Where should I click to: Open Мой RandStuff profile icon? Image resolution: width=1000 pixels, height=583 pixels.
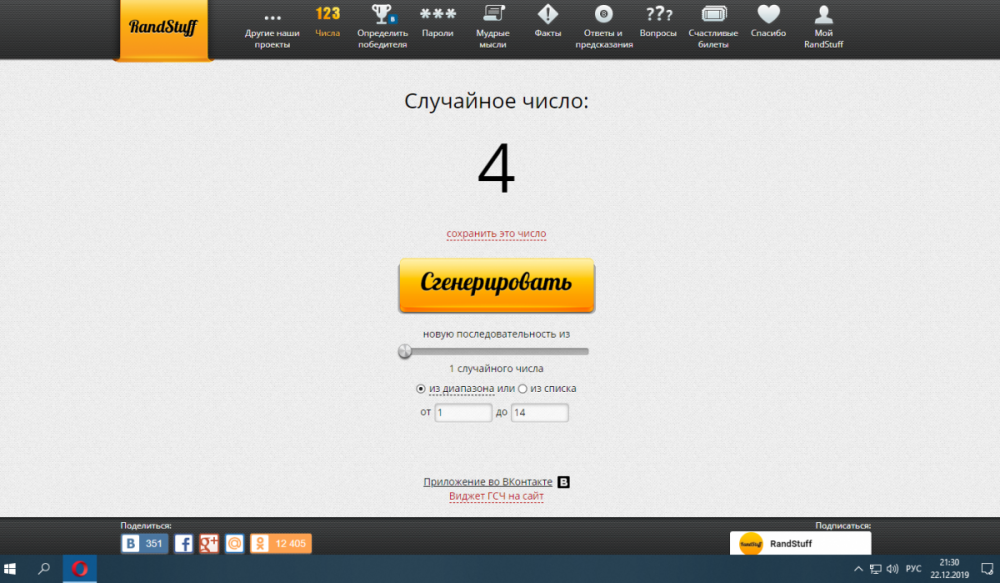pyautogui.click(x=823, y=14)
